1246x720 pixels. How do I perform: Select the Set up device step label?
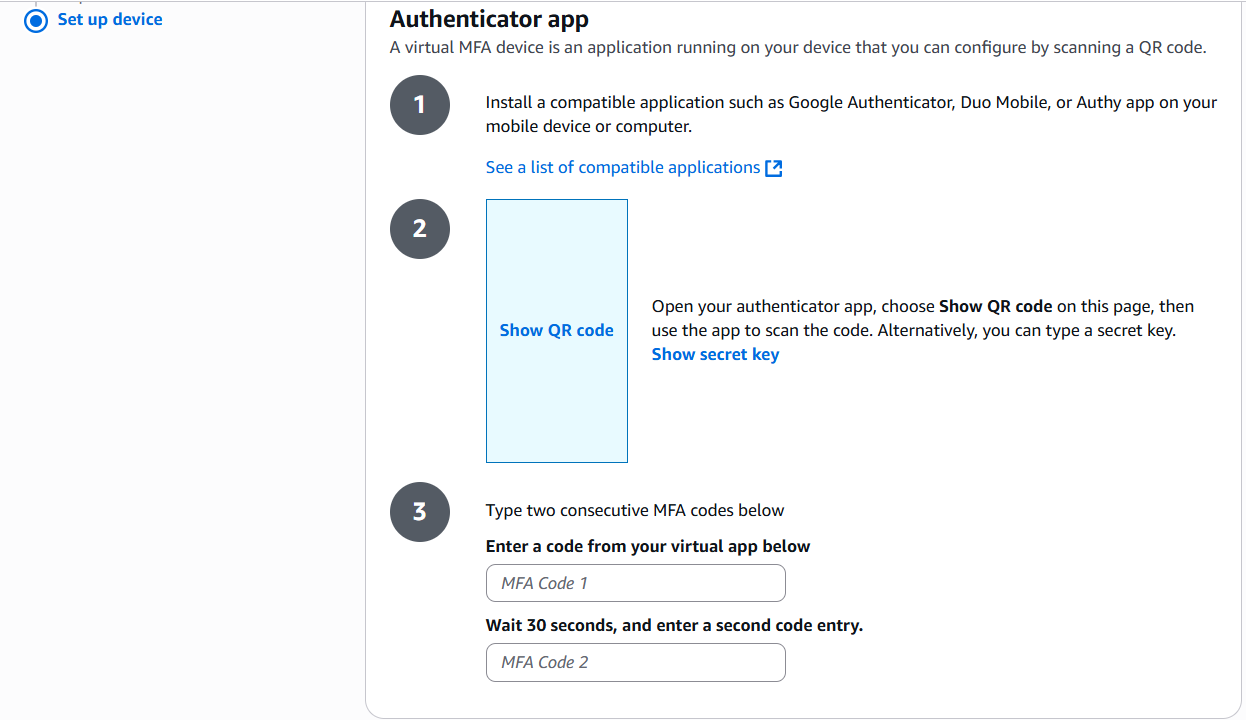pos(110,19)
